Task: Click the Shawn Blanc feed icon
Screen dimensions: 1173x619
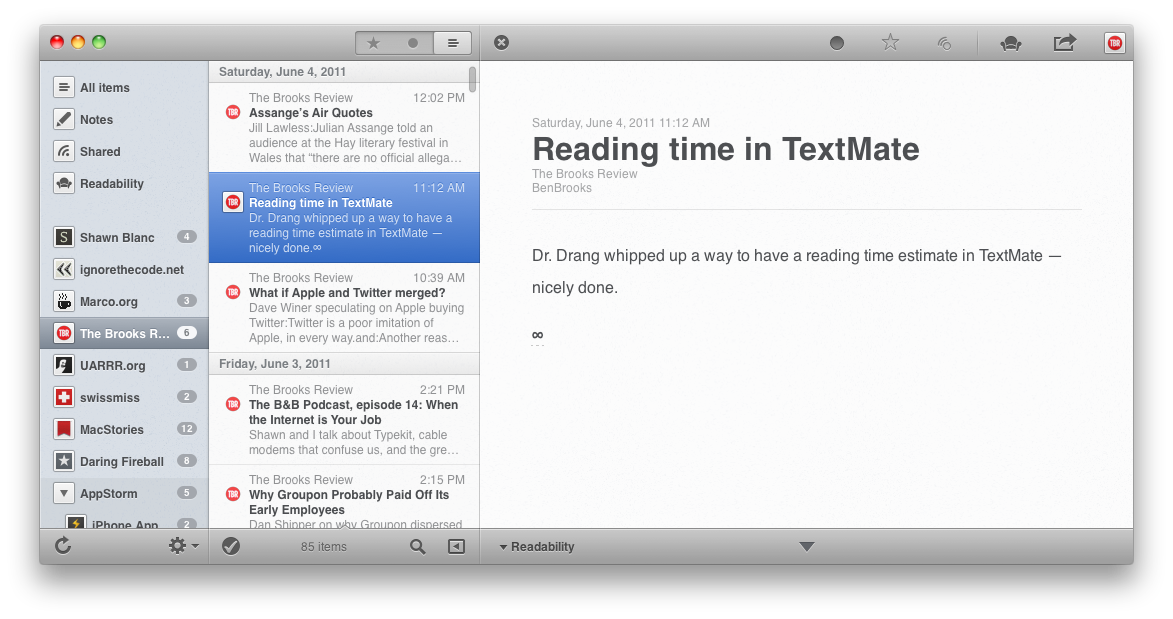Action: click(x=64, y=237)
